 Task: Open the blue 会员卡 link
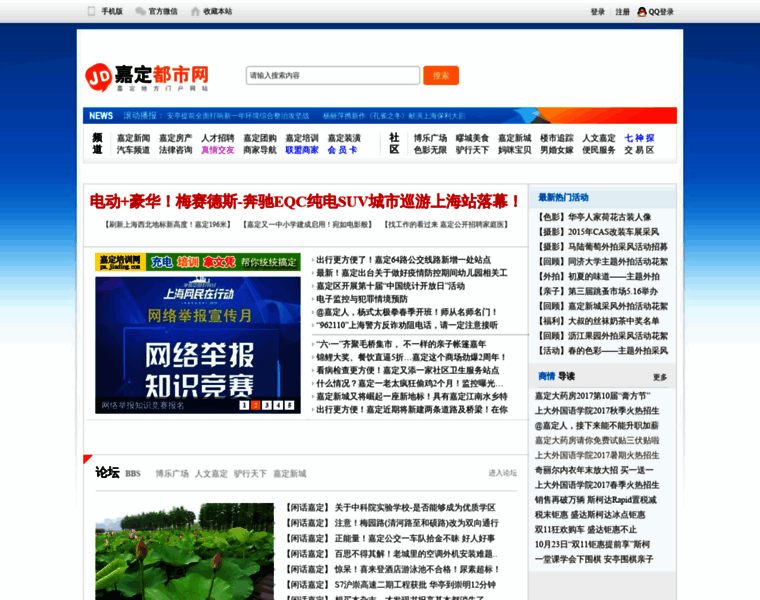[x=343, y=150]
